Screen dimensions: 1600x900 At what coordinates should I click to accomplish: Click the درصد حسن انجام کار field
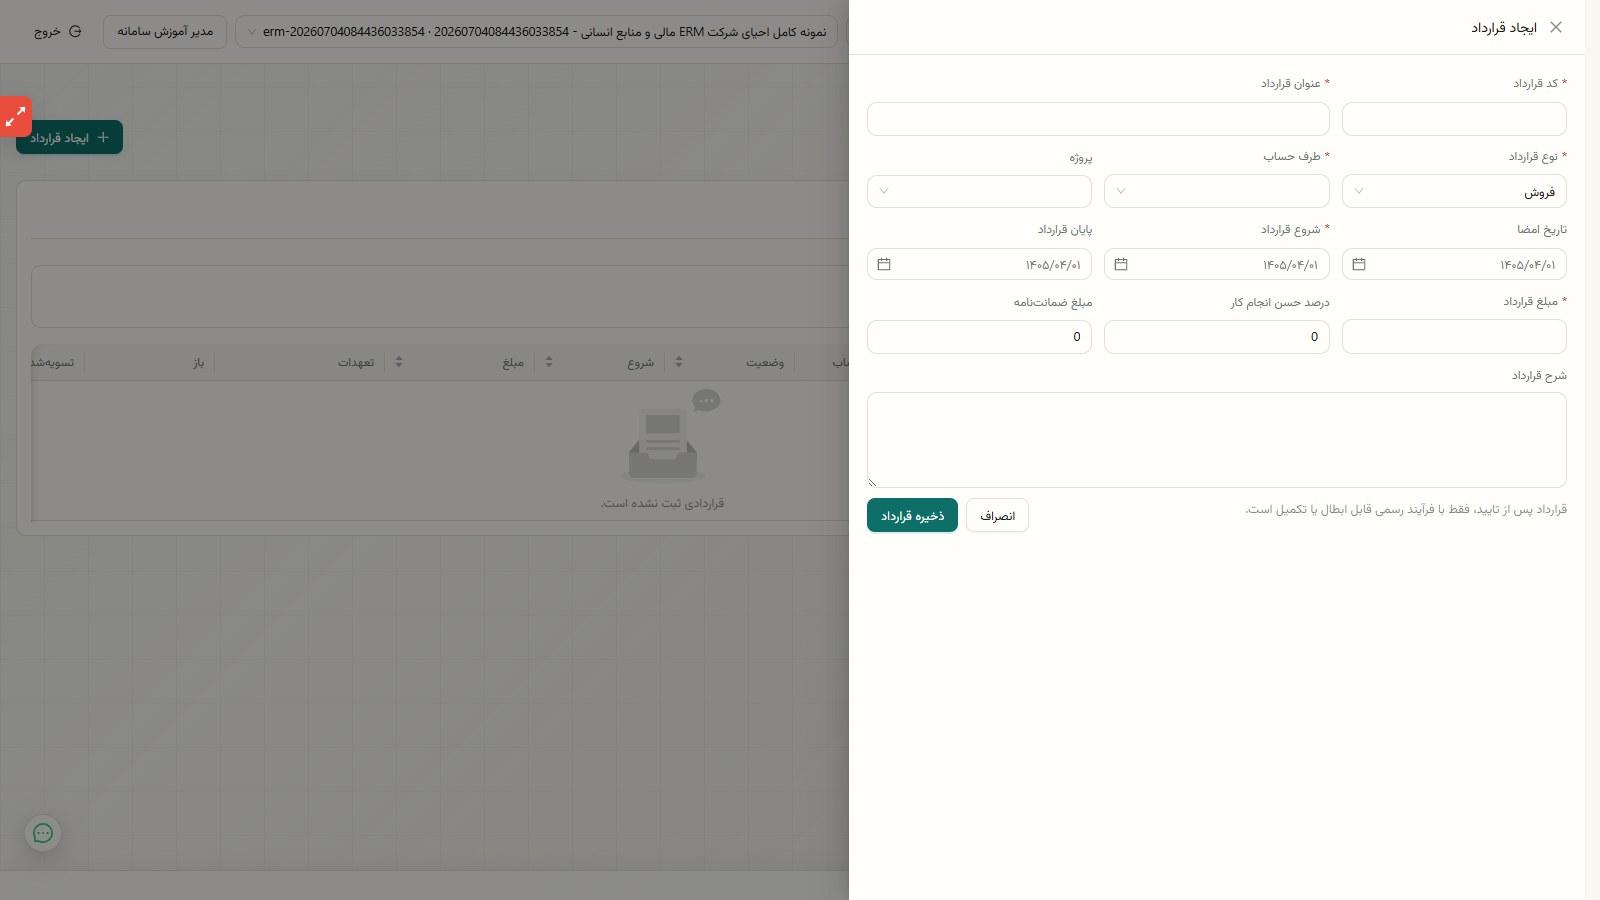click(x=1217, y=337)
